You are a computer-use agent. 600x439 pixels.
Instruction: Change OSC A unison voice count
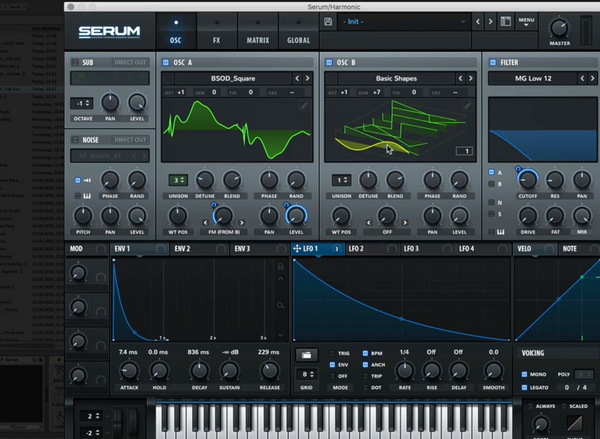pos(178,180)
